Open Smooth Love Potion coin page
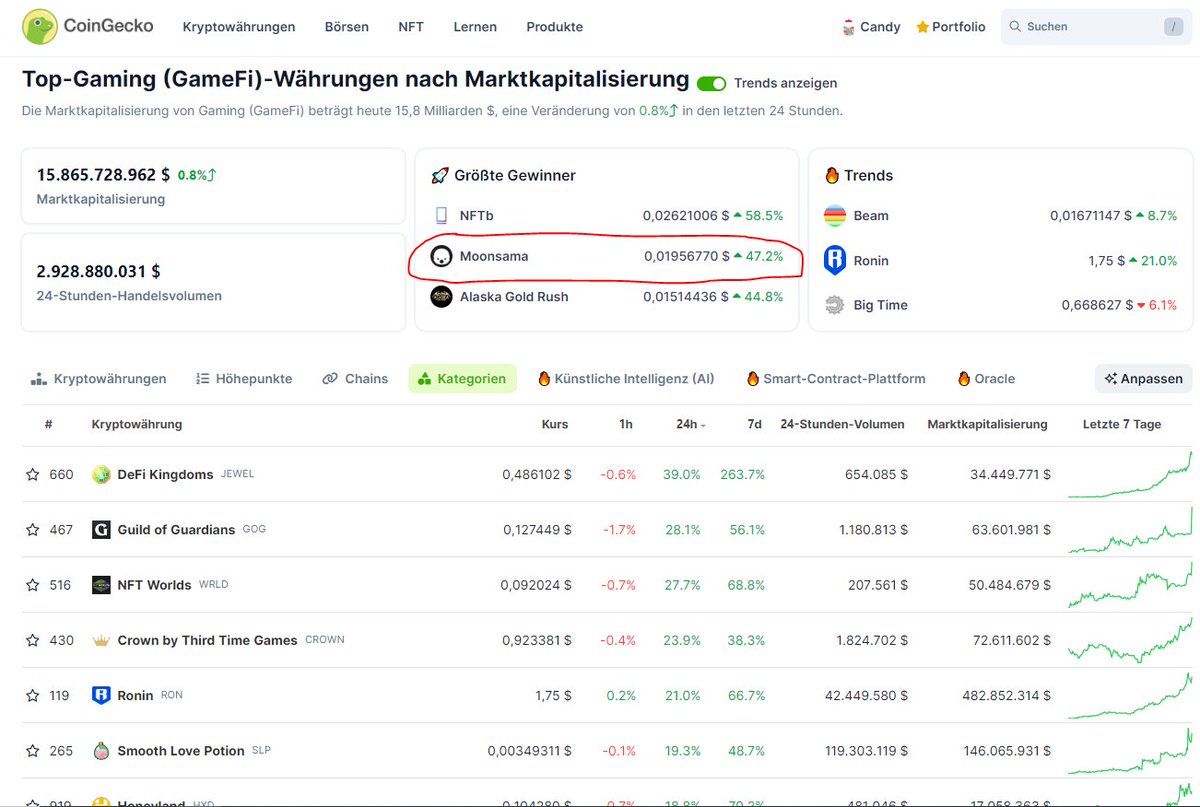This screenshot has height=807, width=1200. pos(181,750)
